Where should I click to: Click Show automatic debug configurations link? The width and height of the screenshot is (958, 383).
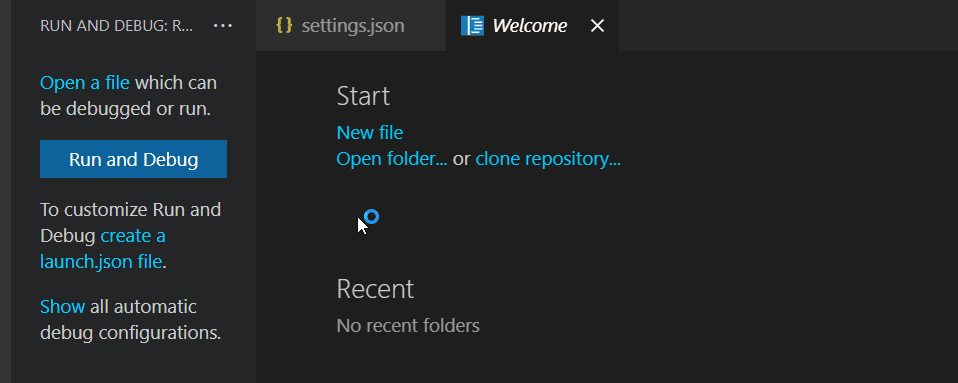click(x=62, y=306)
